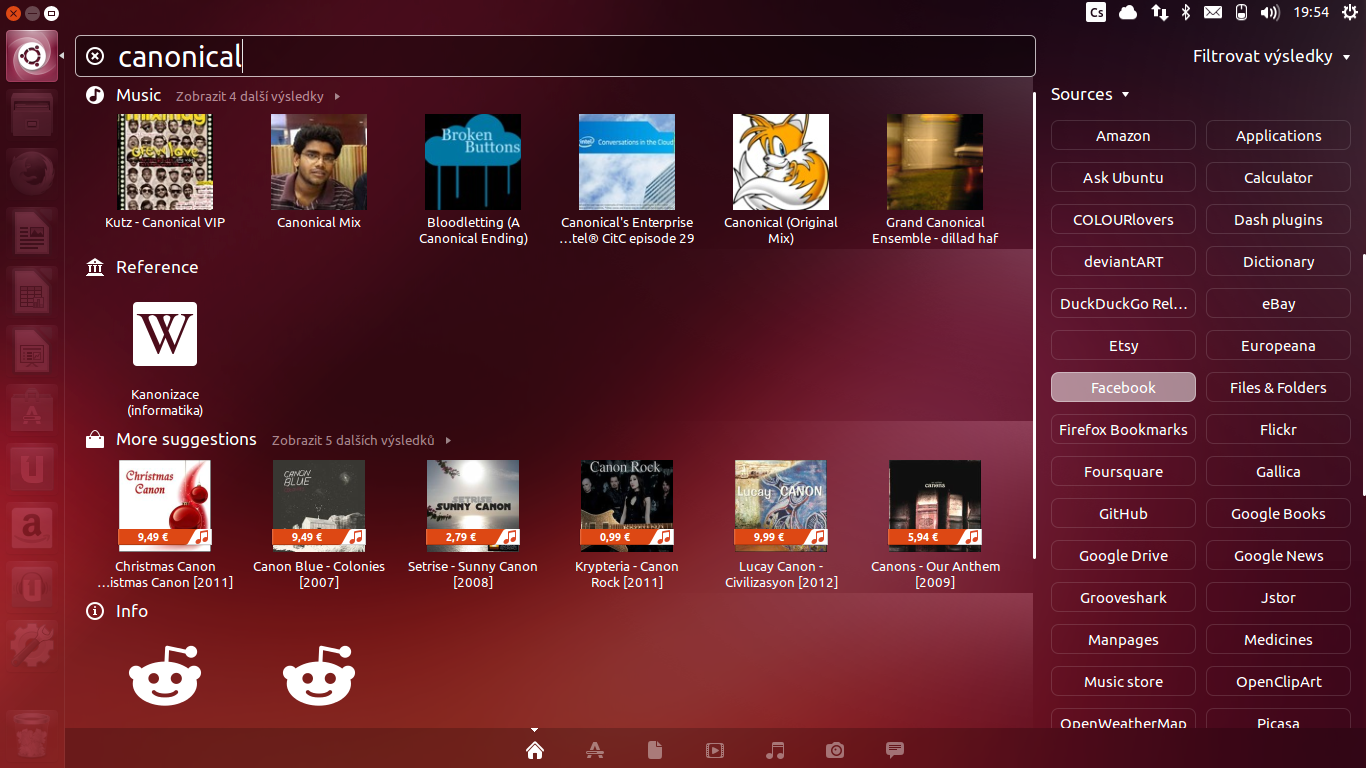The height and width of the screenshot is (768, 1366).
Task: Click the sound volume indicator
Action: pos(1270,13)
